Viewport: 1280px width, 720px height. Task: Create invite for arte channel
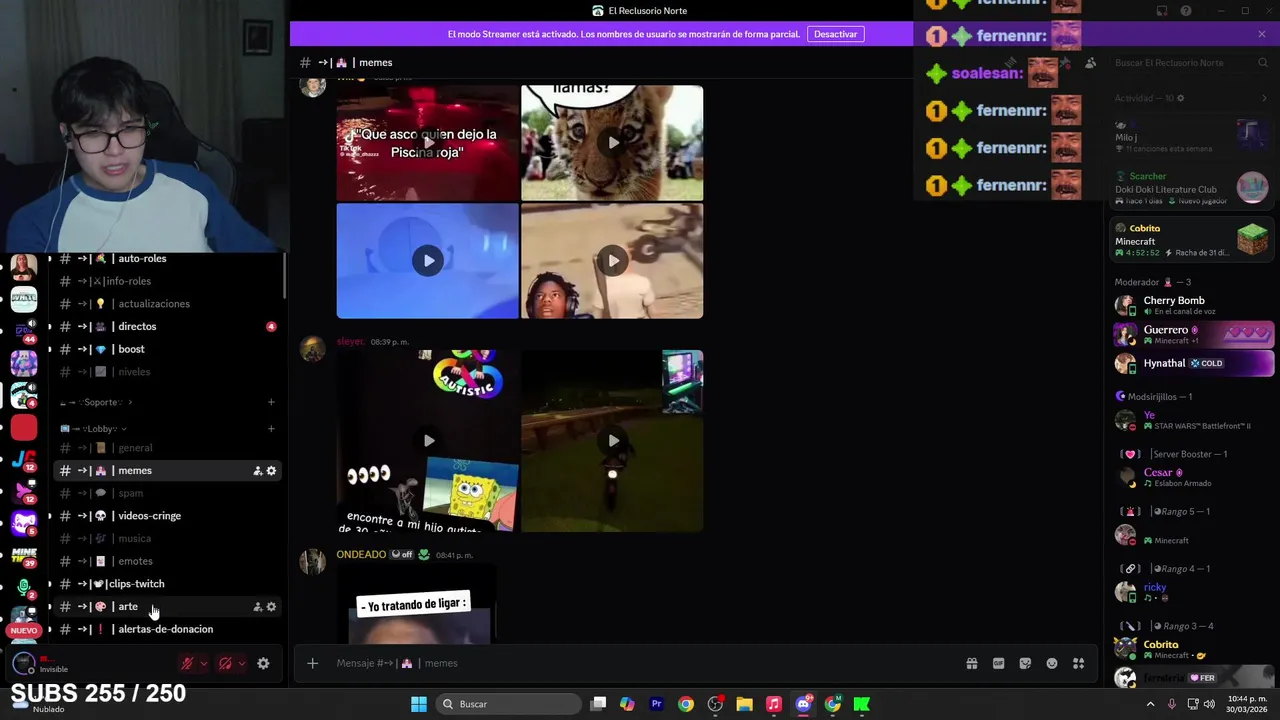(257, 607)
